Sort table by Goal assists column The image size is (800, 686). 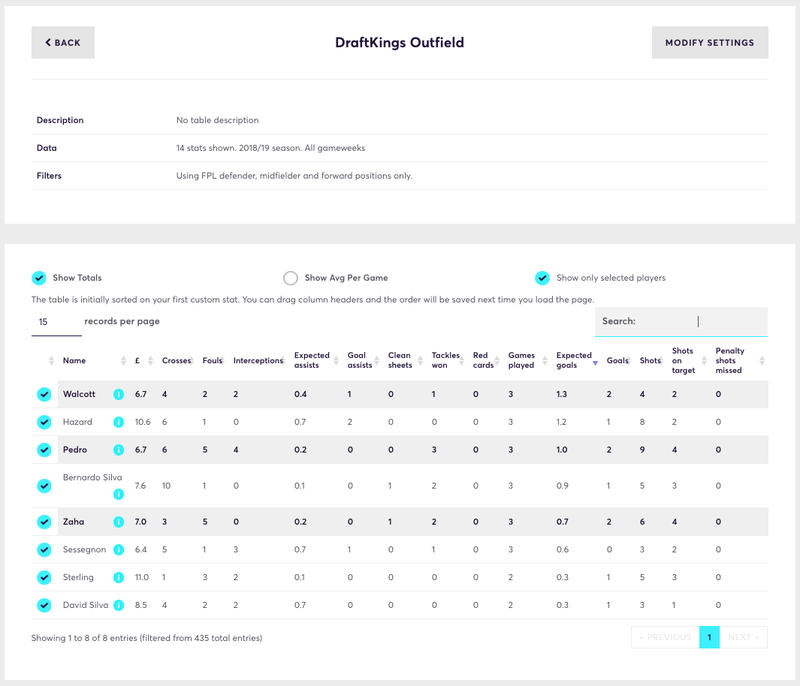[x=363, y=361]
